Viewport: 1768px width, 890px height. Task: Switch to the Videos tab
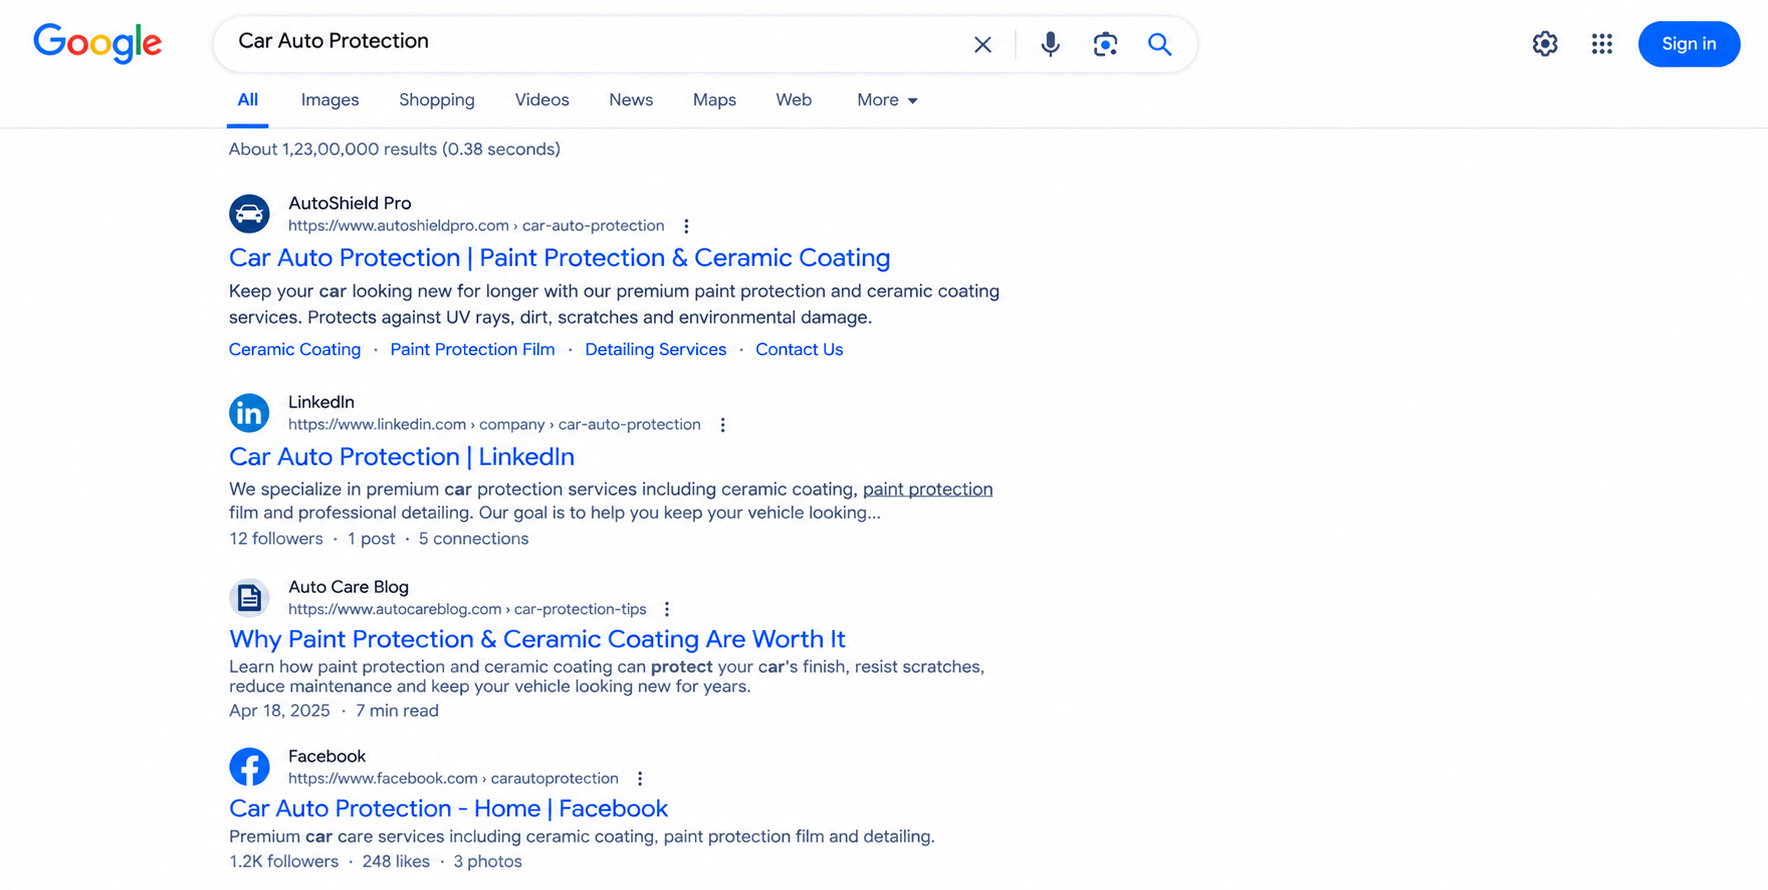pyautogui.click(x=542, y=100)
